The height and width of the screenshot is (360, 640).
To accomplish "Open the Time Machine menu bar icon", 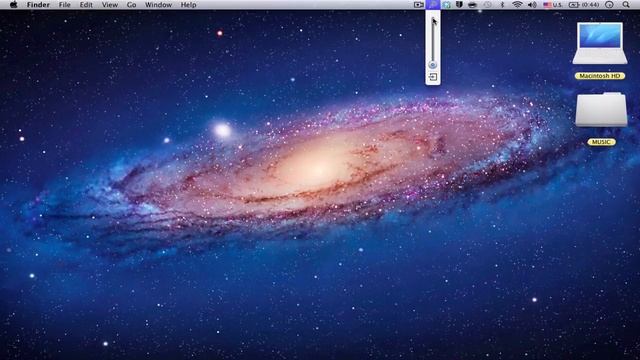I will (x=487, y=5).
